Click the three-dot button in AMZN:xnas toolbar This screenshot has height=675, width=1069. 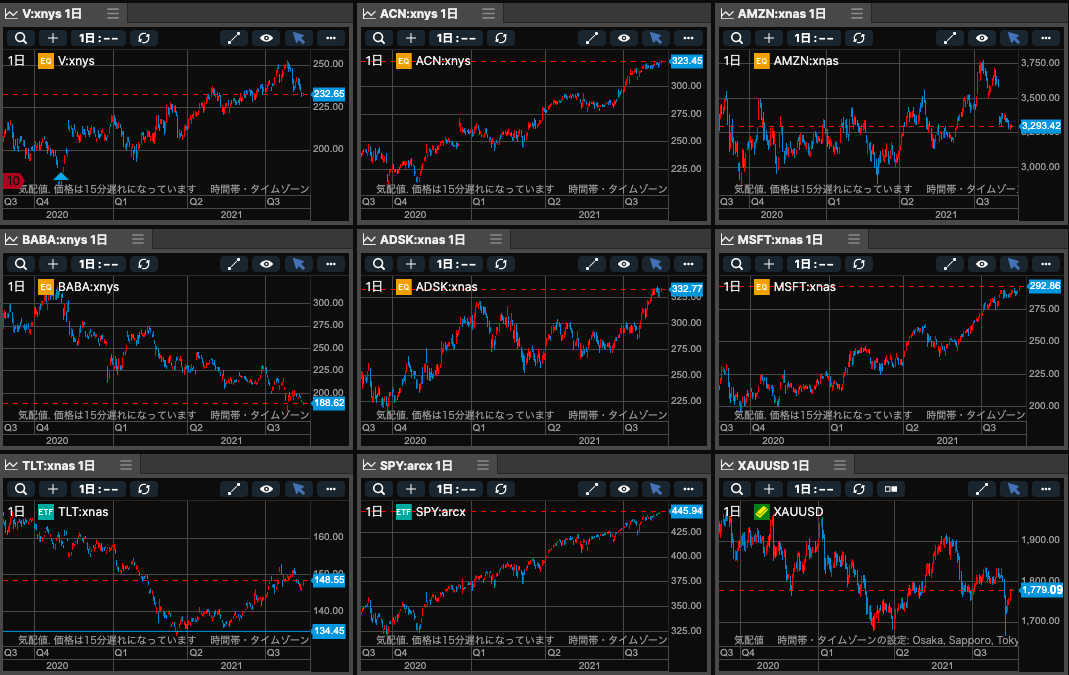point(1046,38)
